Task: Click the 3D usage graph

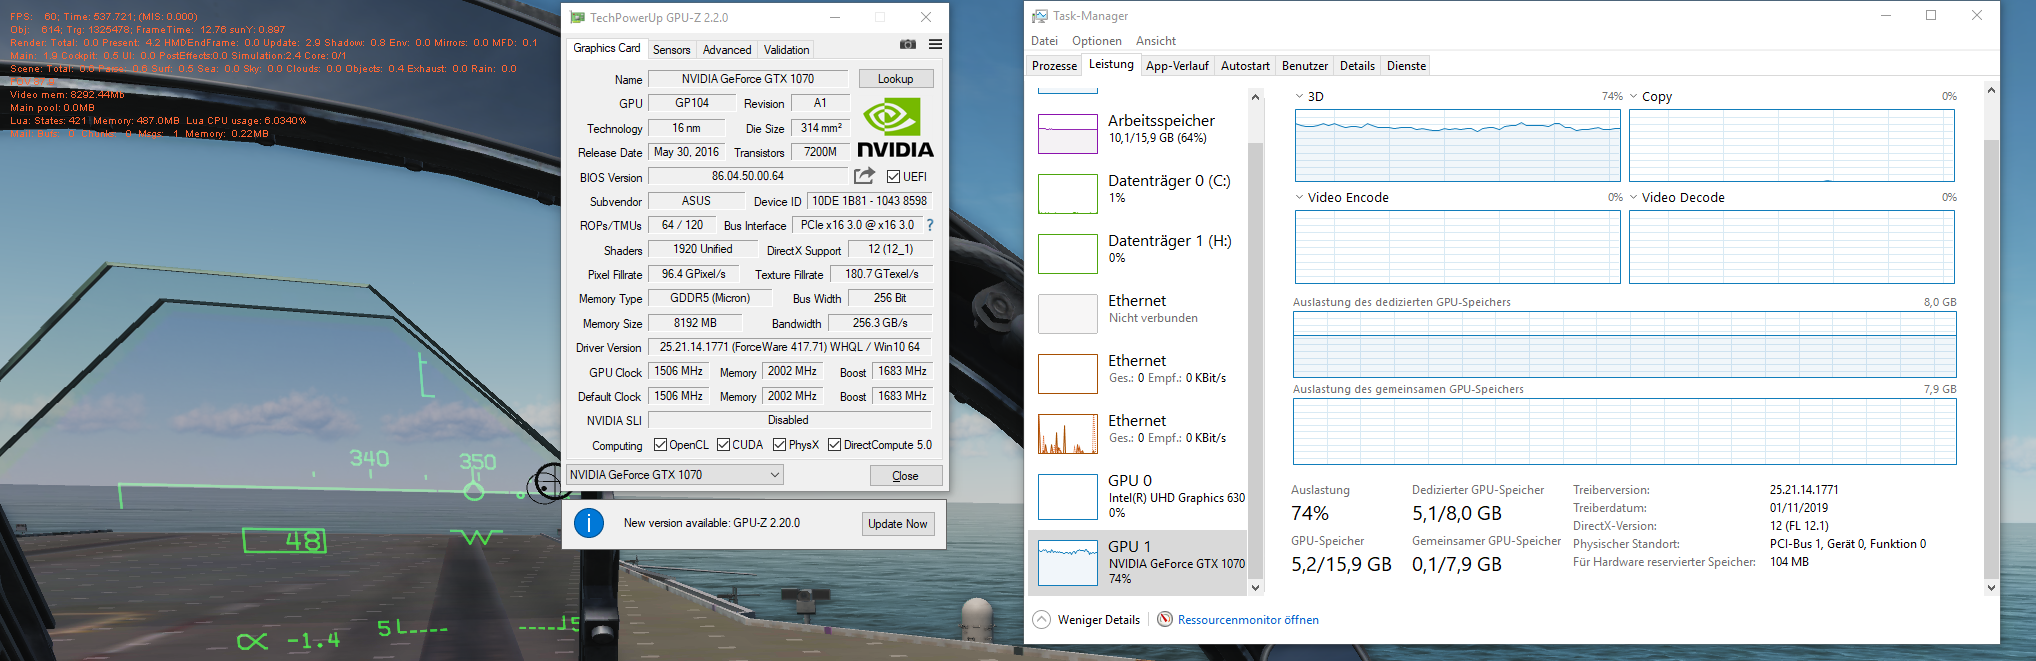Action: (x=1457, y=145)
